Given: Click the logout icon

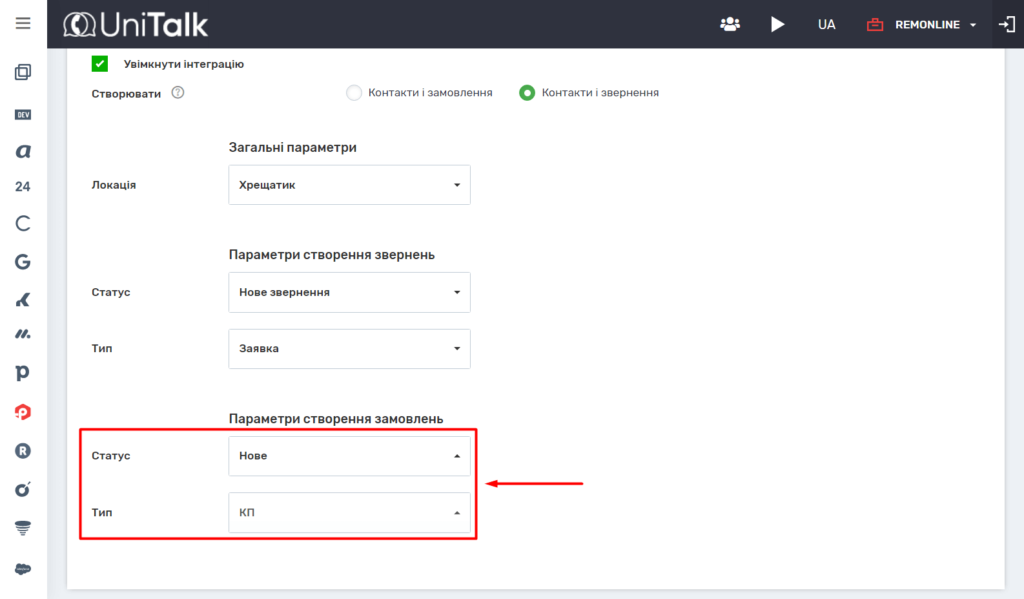Looking at the screenshot, I should pyautogui.click(x=1006, y=24).
